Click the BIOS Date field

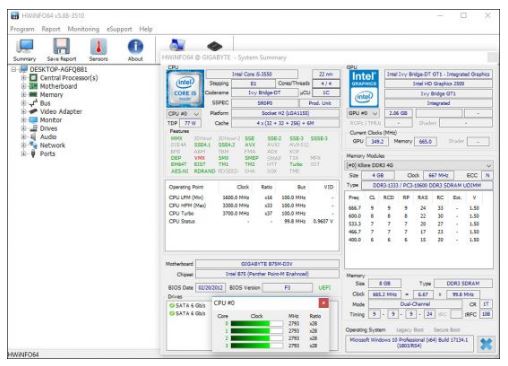(x=211, y=288)
